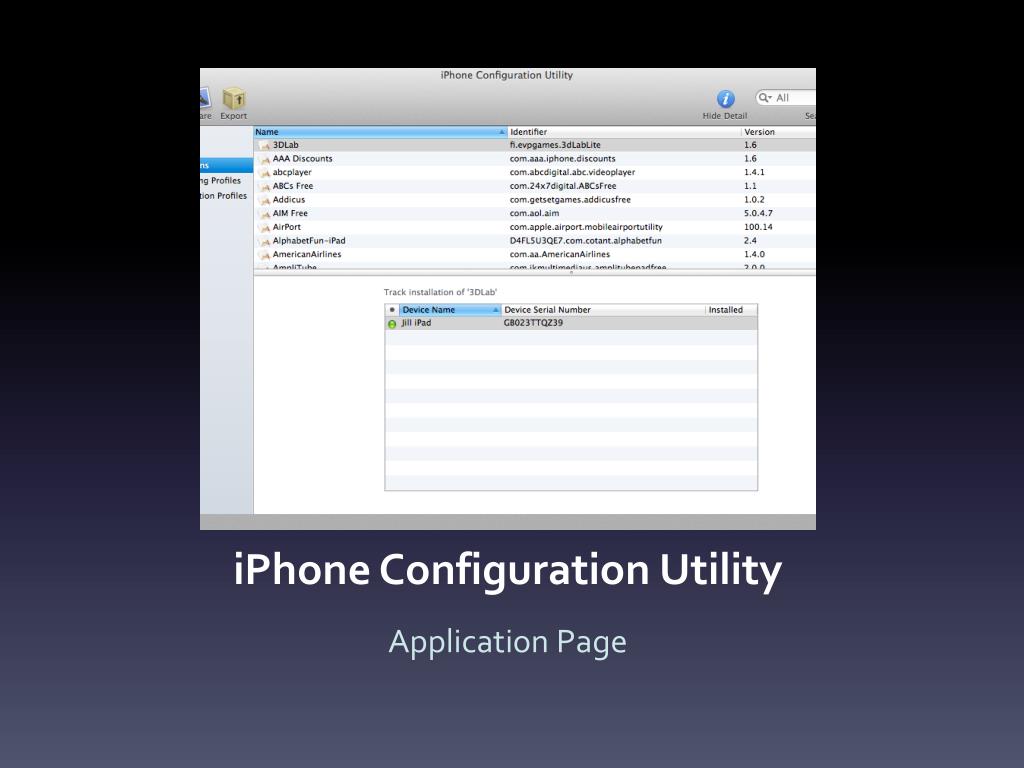Select the AIM Free application row
The image size is (1024, 768).
tap(534, 214)
